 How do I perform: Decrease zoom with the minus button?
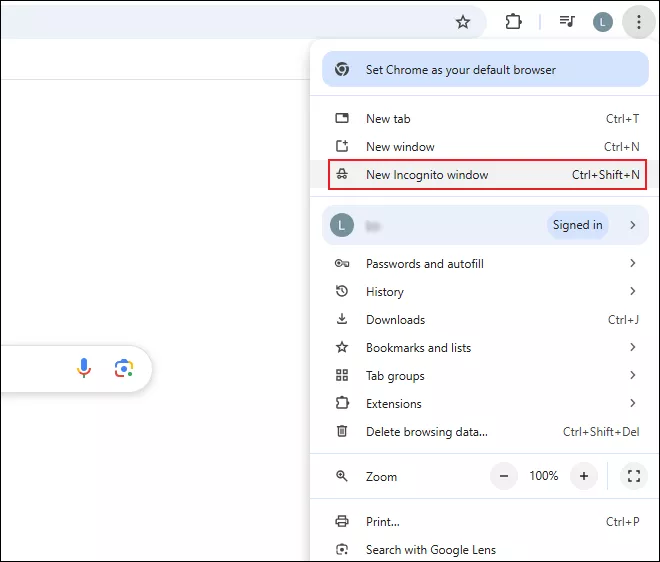504,476
